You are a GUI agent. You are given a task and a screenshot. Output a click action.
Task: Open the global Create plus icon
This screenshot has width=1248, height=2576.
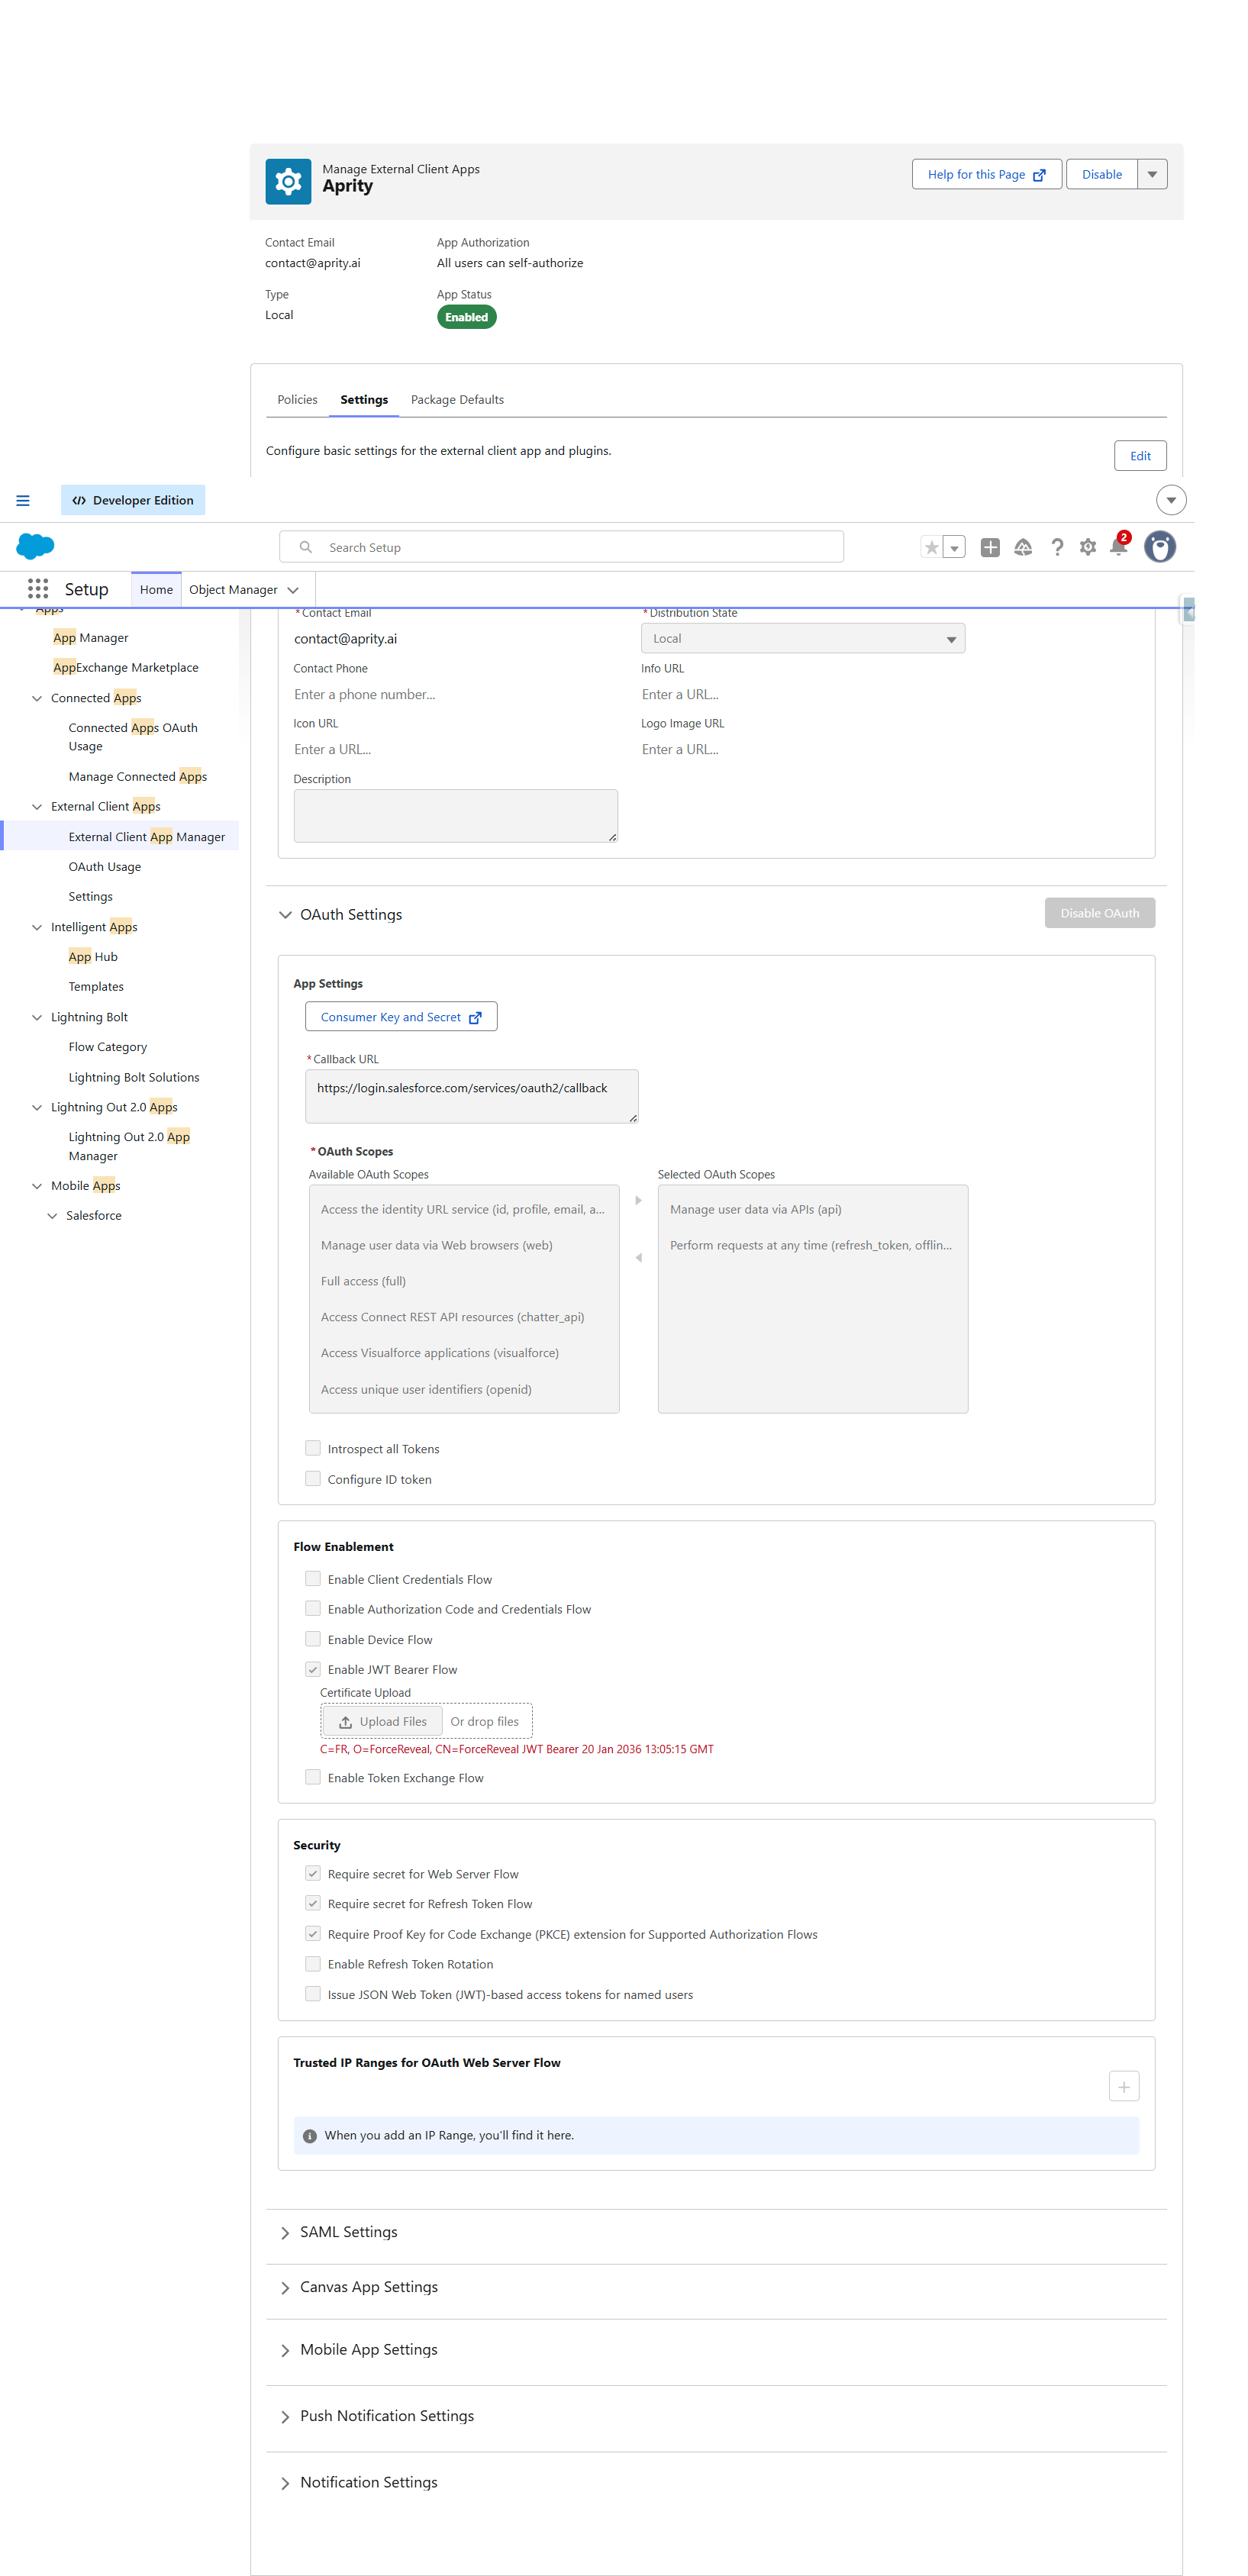(990, 547)
